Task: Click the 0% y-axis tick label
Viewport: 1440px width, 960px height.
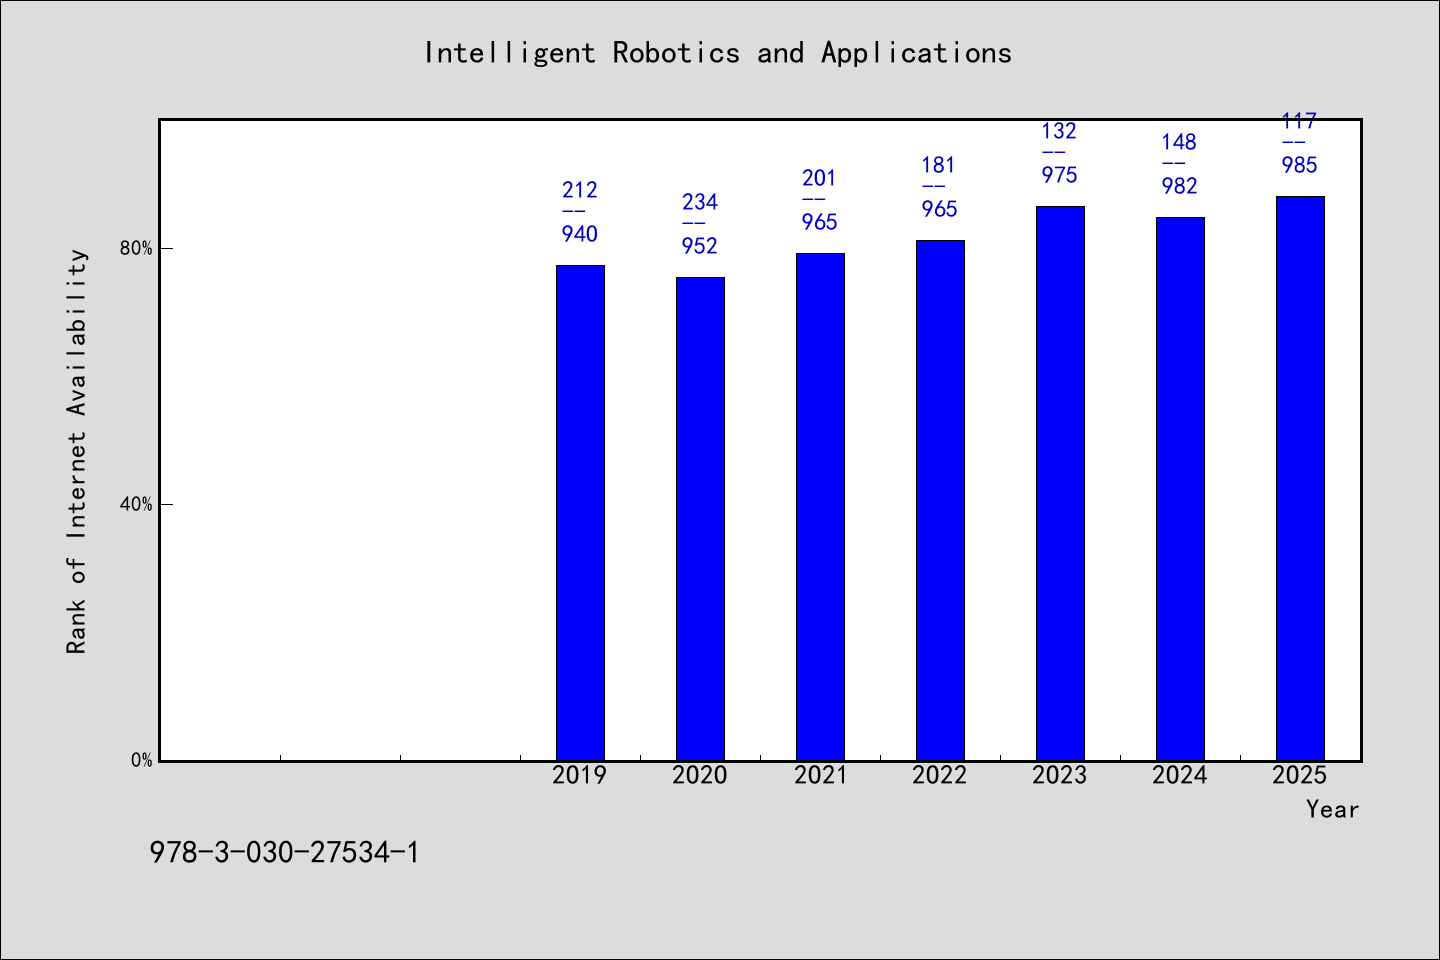Action: [142, 760]
